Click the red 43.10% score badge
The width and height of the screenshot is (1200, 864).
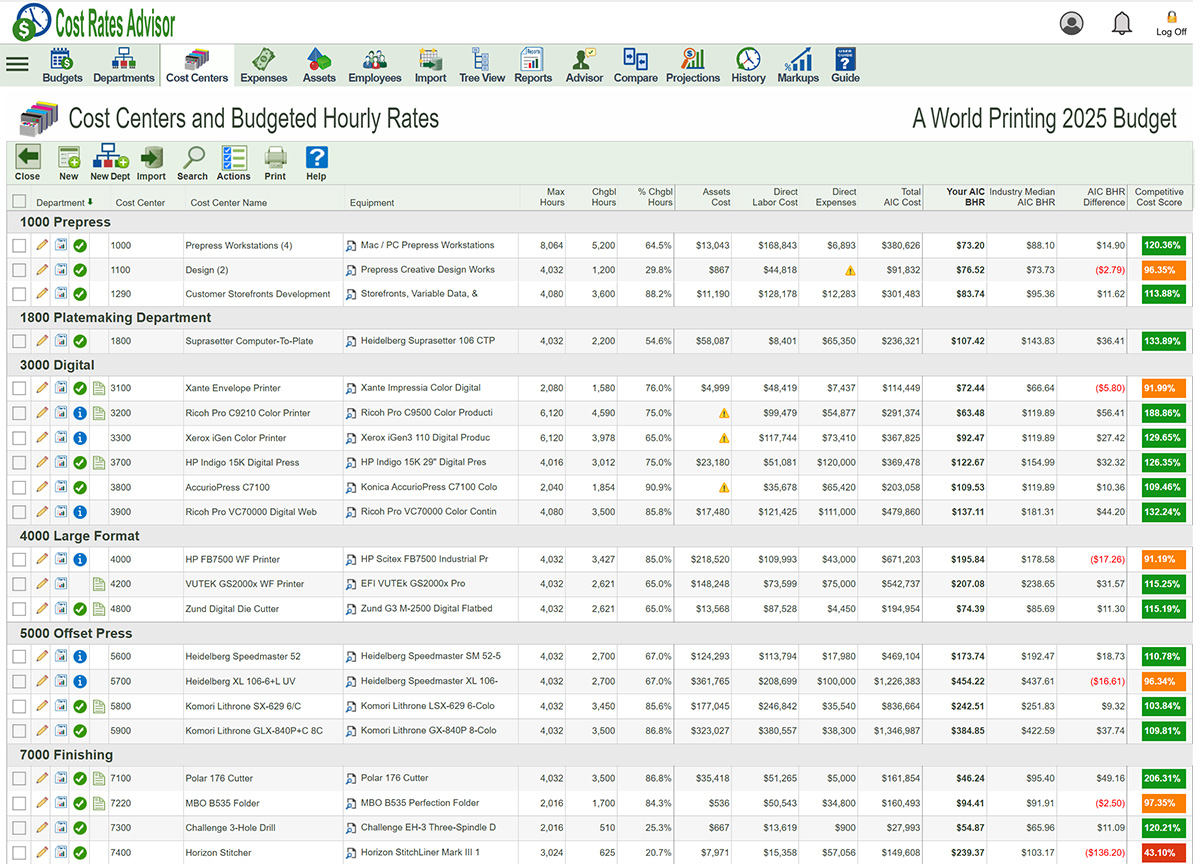tap(1163, 853)
